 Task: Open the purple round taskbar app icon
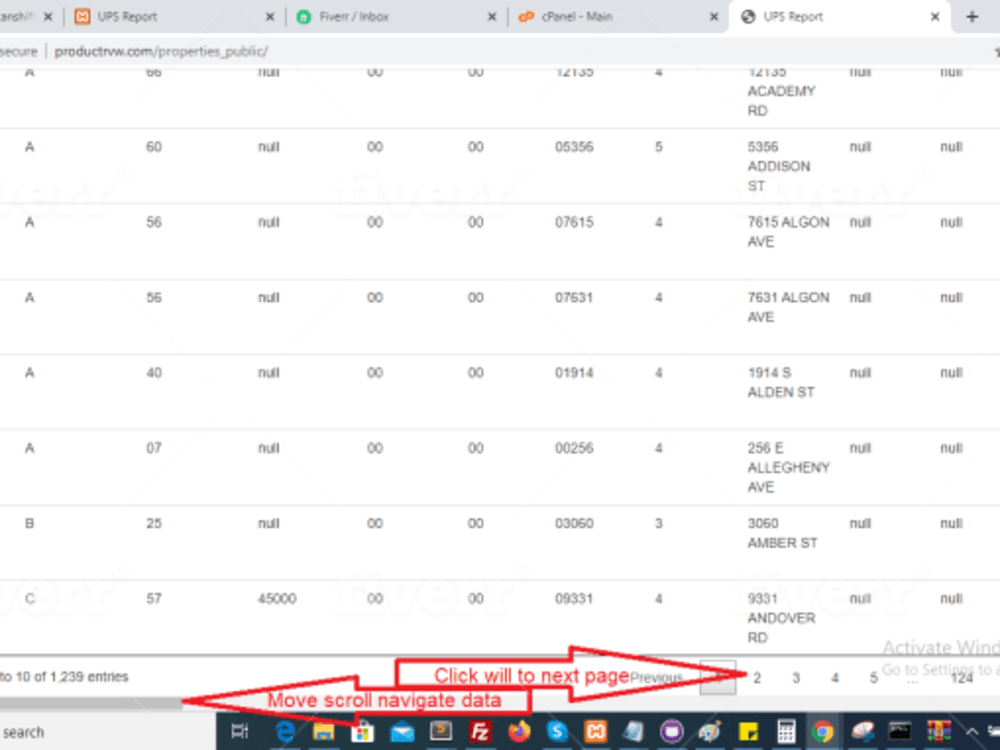click(x=672, y=732)
